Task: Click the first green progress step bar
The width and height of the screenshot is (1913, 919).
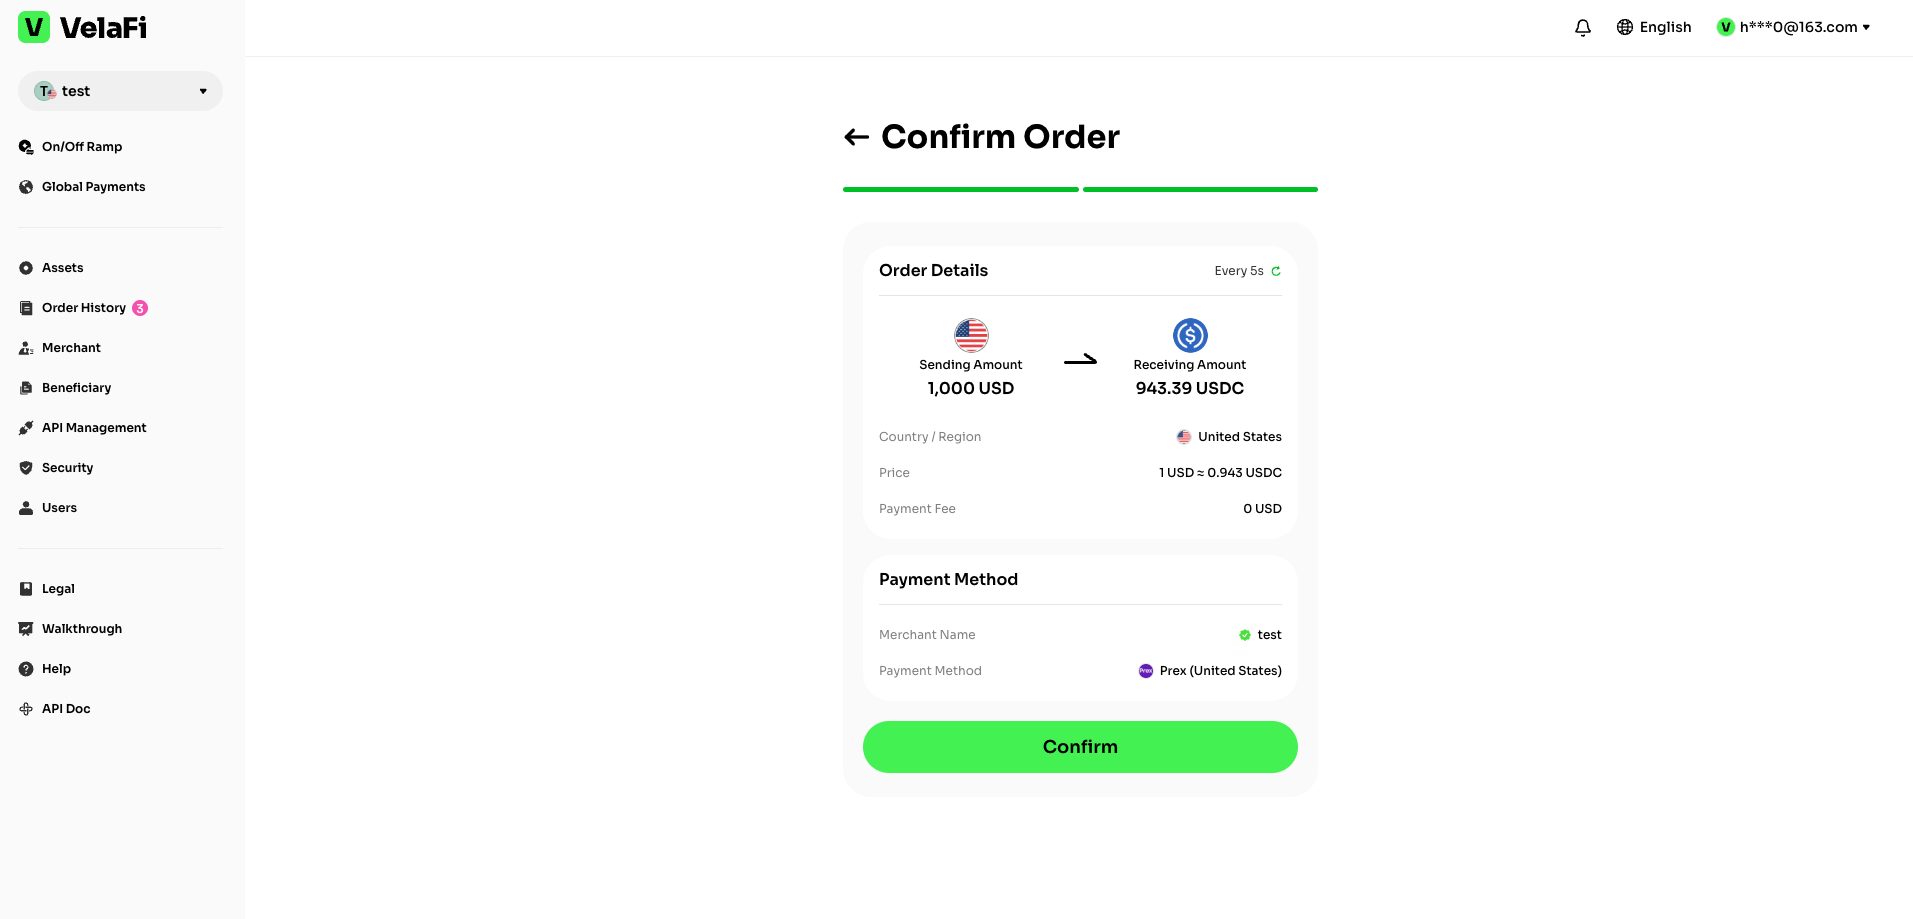Action: pos(960,189)
